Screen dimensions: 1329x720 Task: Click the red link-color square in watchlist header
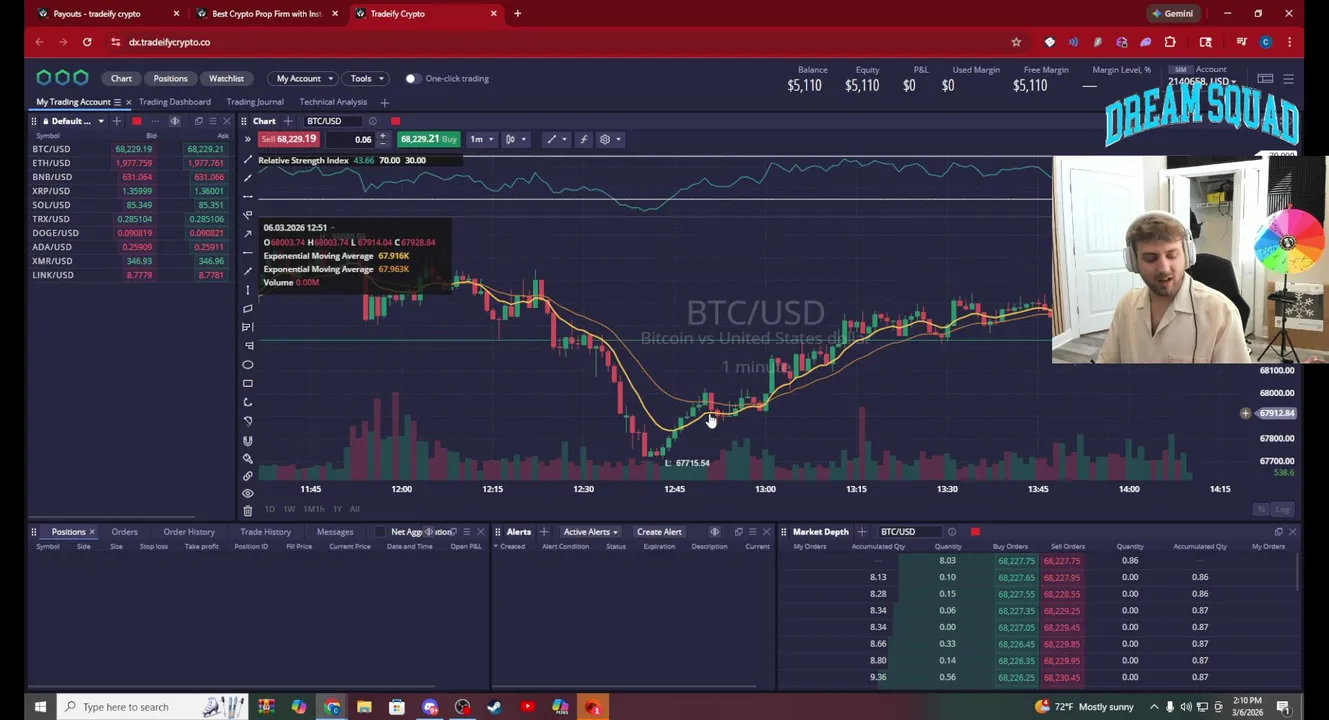point(136,121)
